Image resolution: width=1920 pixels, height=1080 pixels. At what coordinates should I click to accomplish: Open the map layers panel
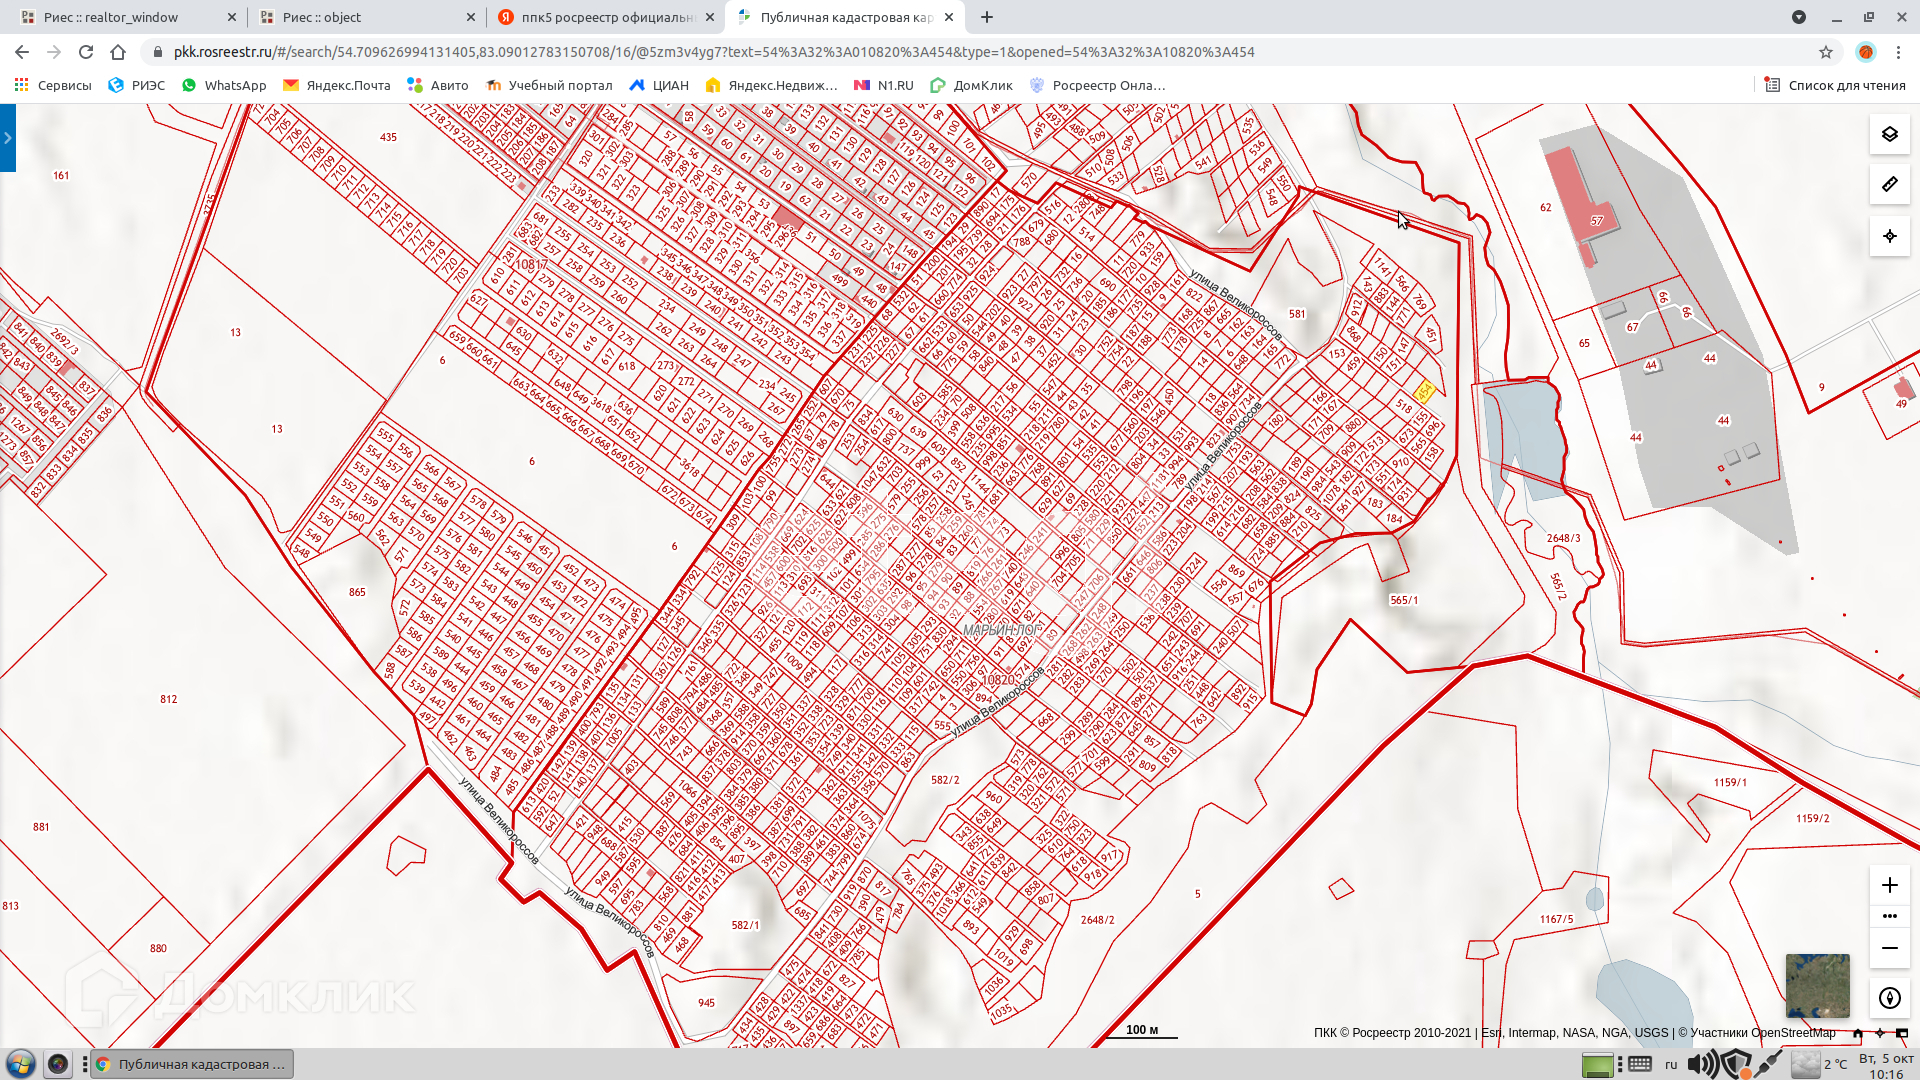pyautogui.click(x=1889, y=134)
